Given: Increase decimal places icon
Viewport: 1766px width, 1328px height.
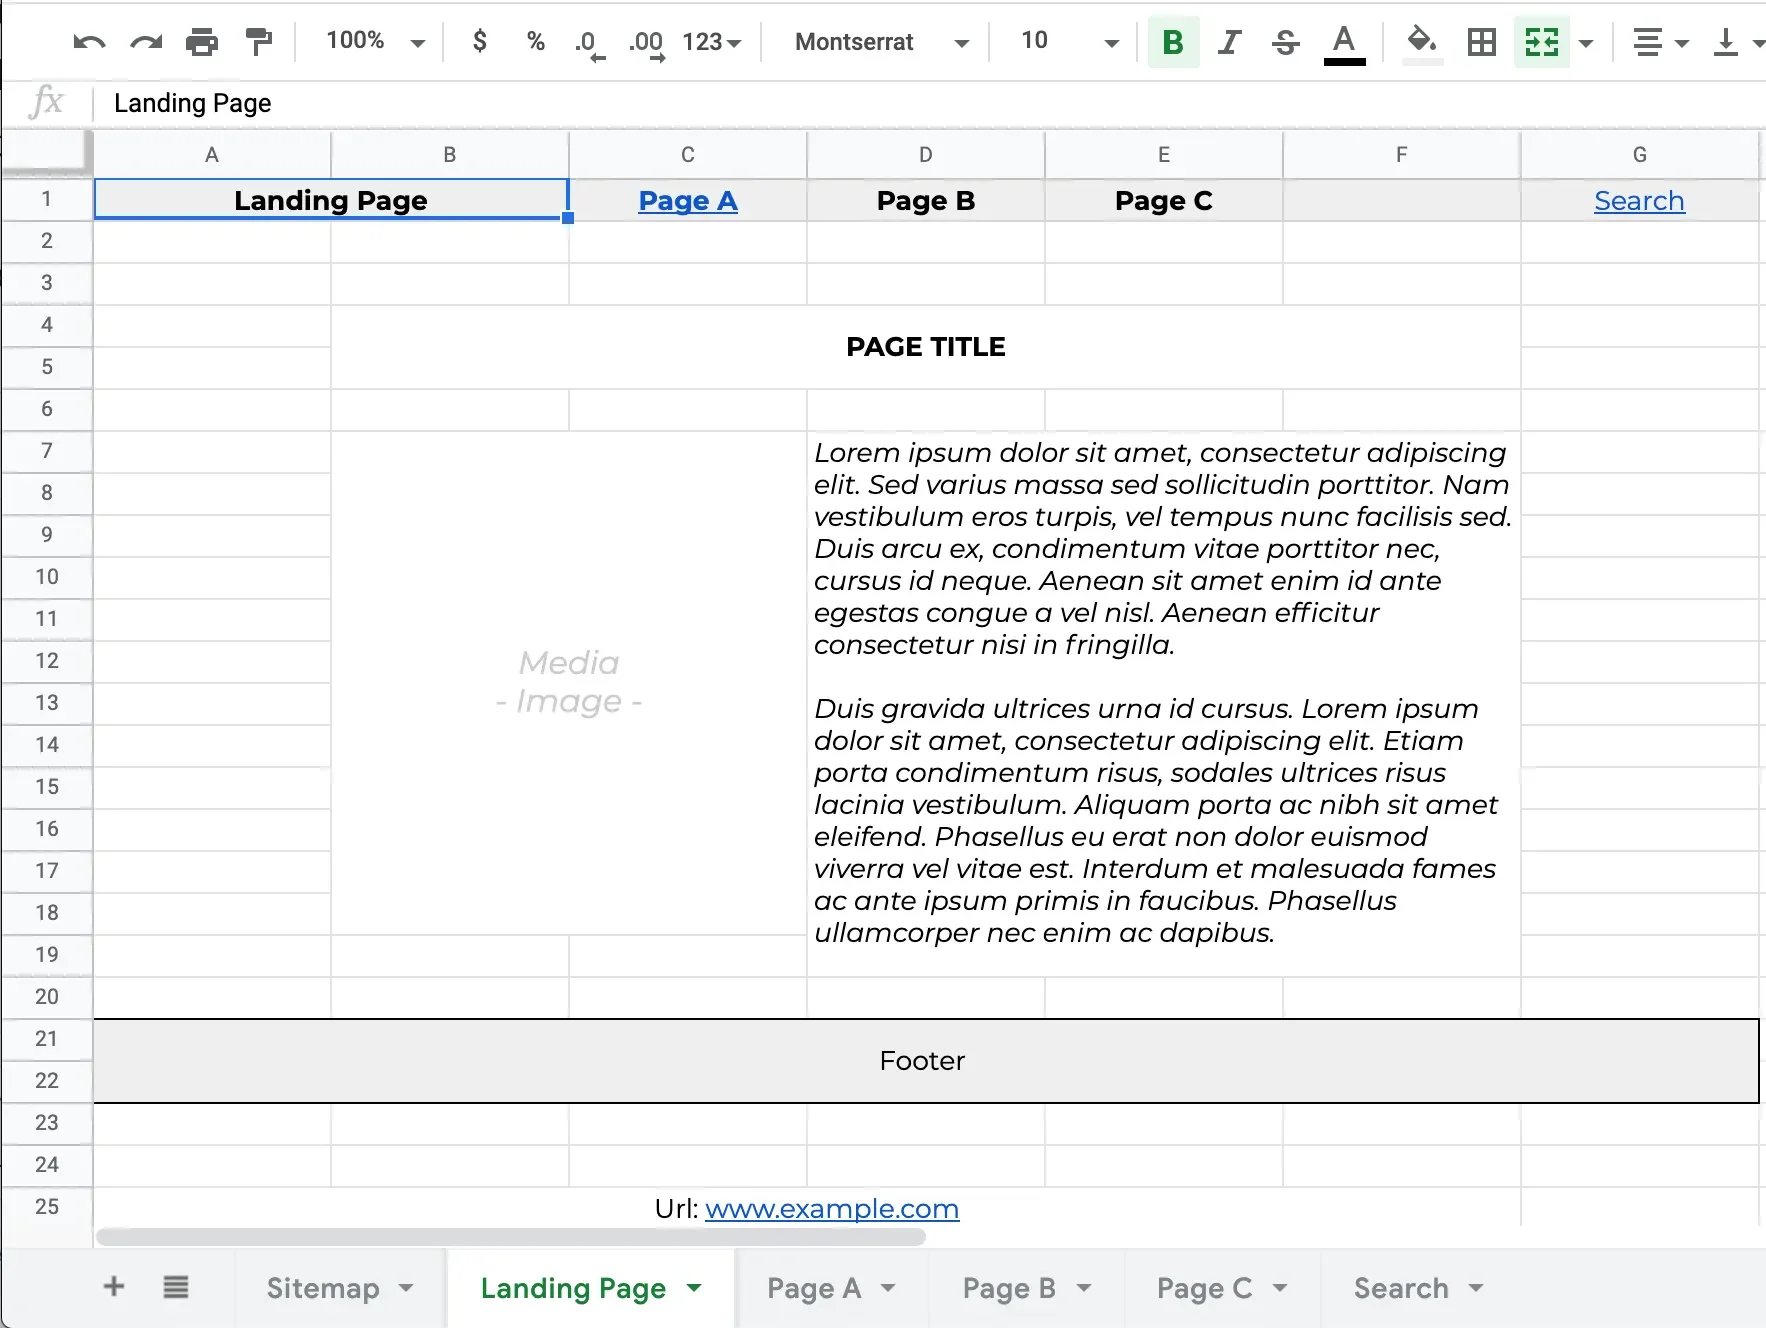Looking at the screenshot, I should pyautogui.click(x=647, y=43).
